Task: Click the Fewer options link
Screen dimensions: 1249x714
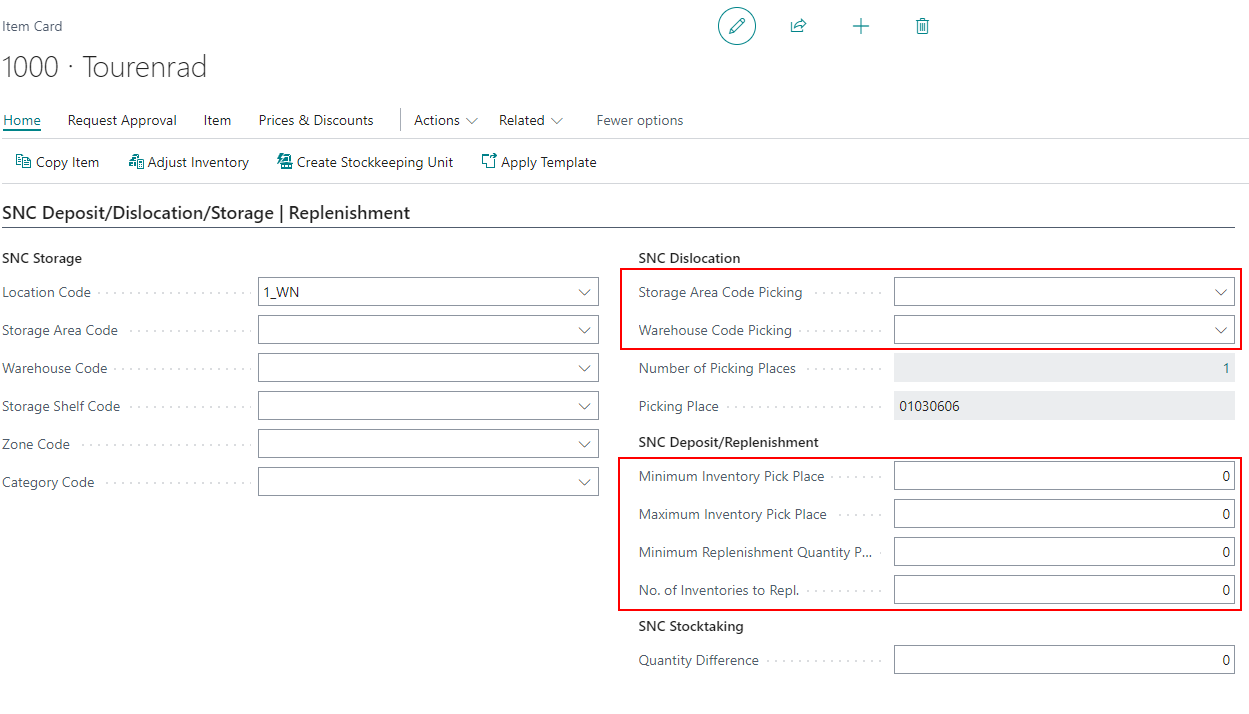Action: pos(640,120)
